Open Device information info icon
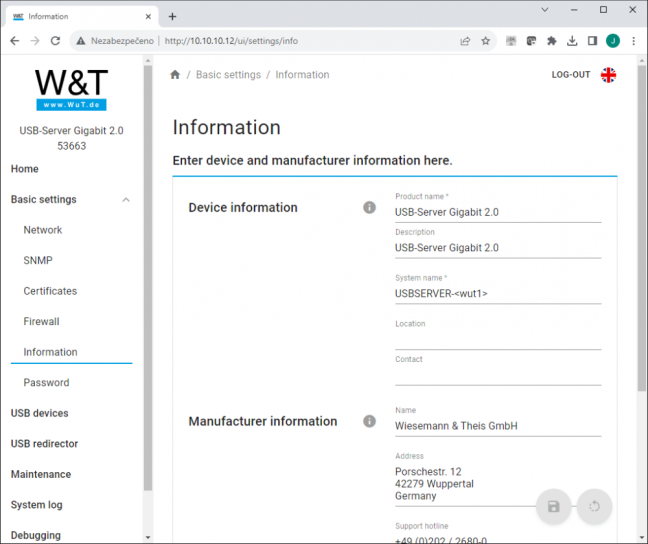 click(x=369, y=207)
